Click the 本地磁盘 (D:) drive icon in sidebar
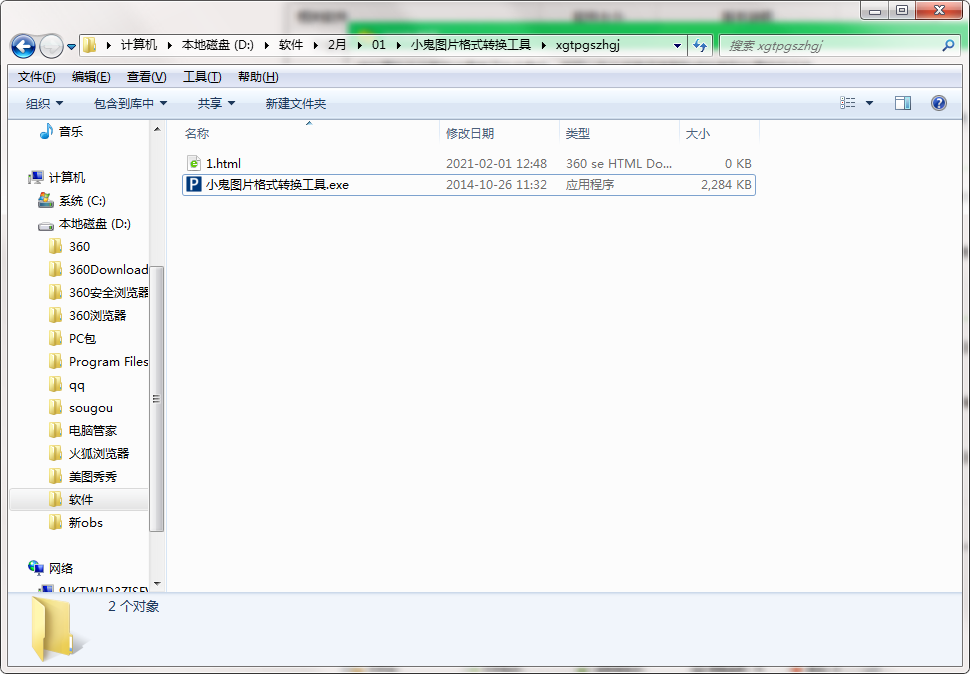 pyautogui.click(x=46, y=224)
